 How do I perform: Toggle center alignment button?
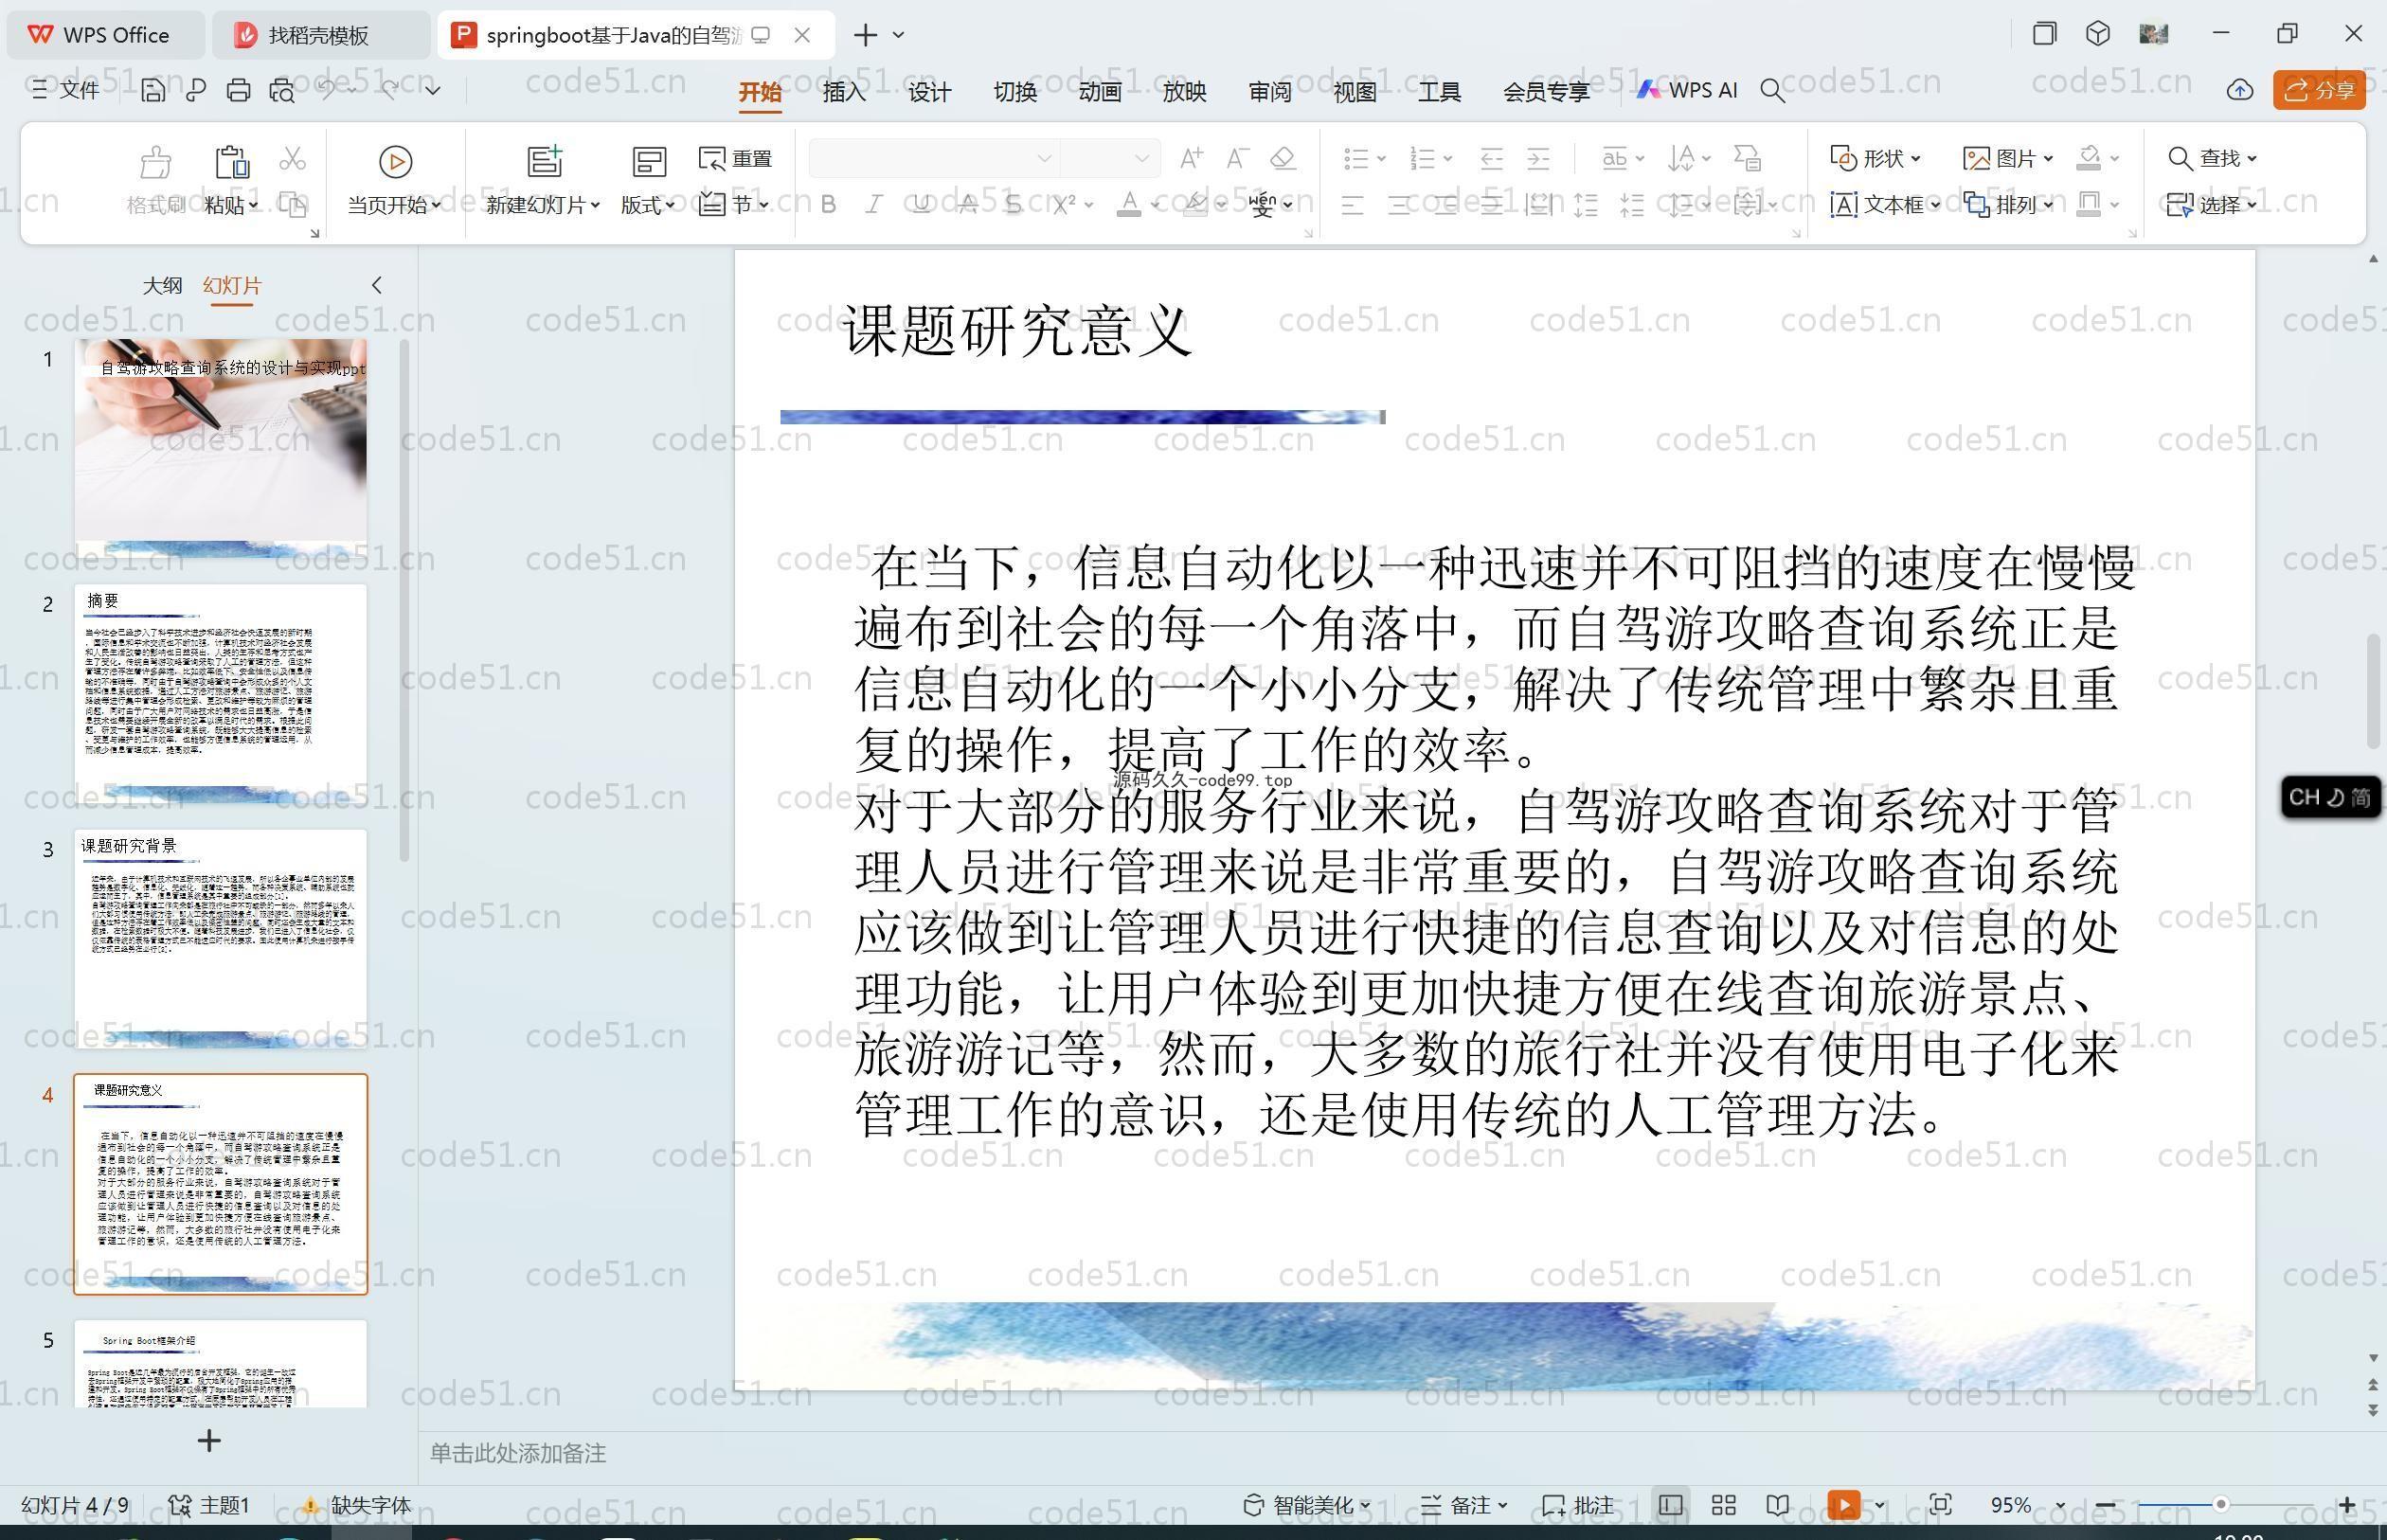(1399, 206)
